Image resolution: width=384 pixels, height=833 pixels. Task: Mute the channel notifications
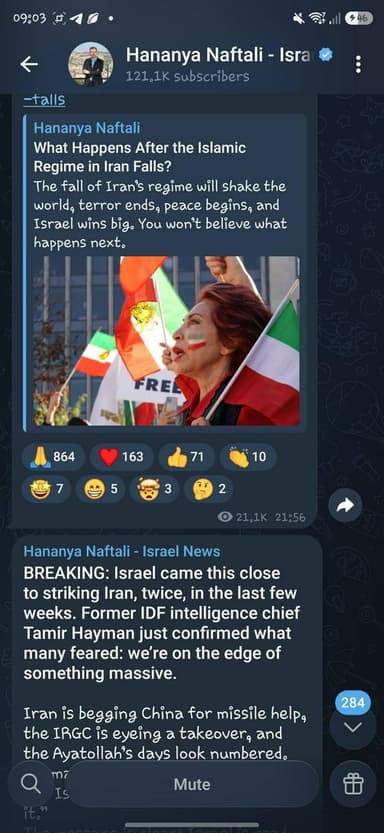click(192, 784)
